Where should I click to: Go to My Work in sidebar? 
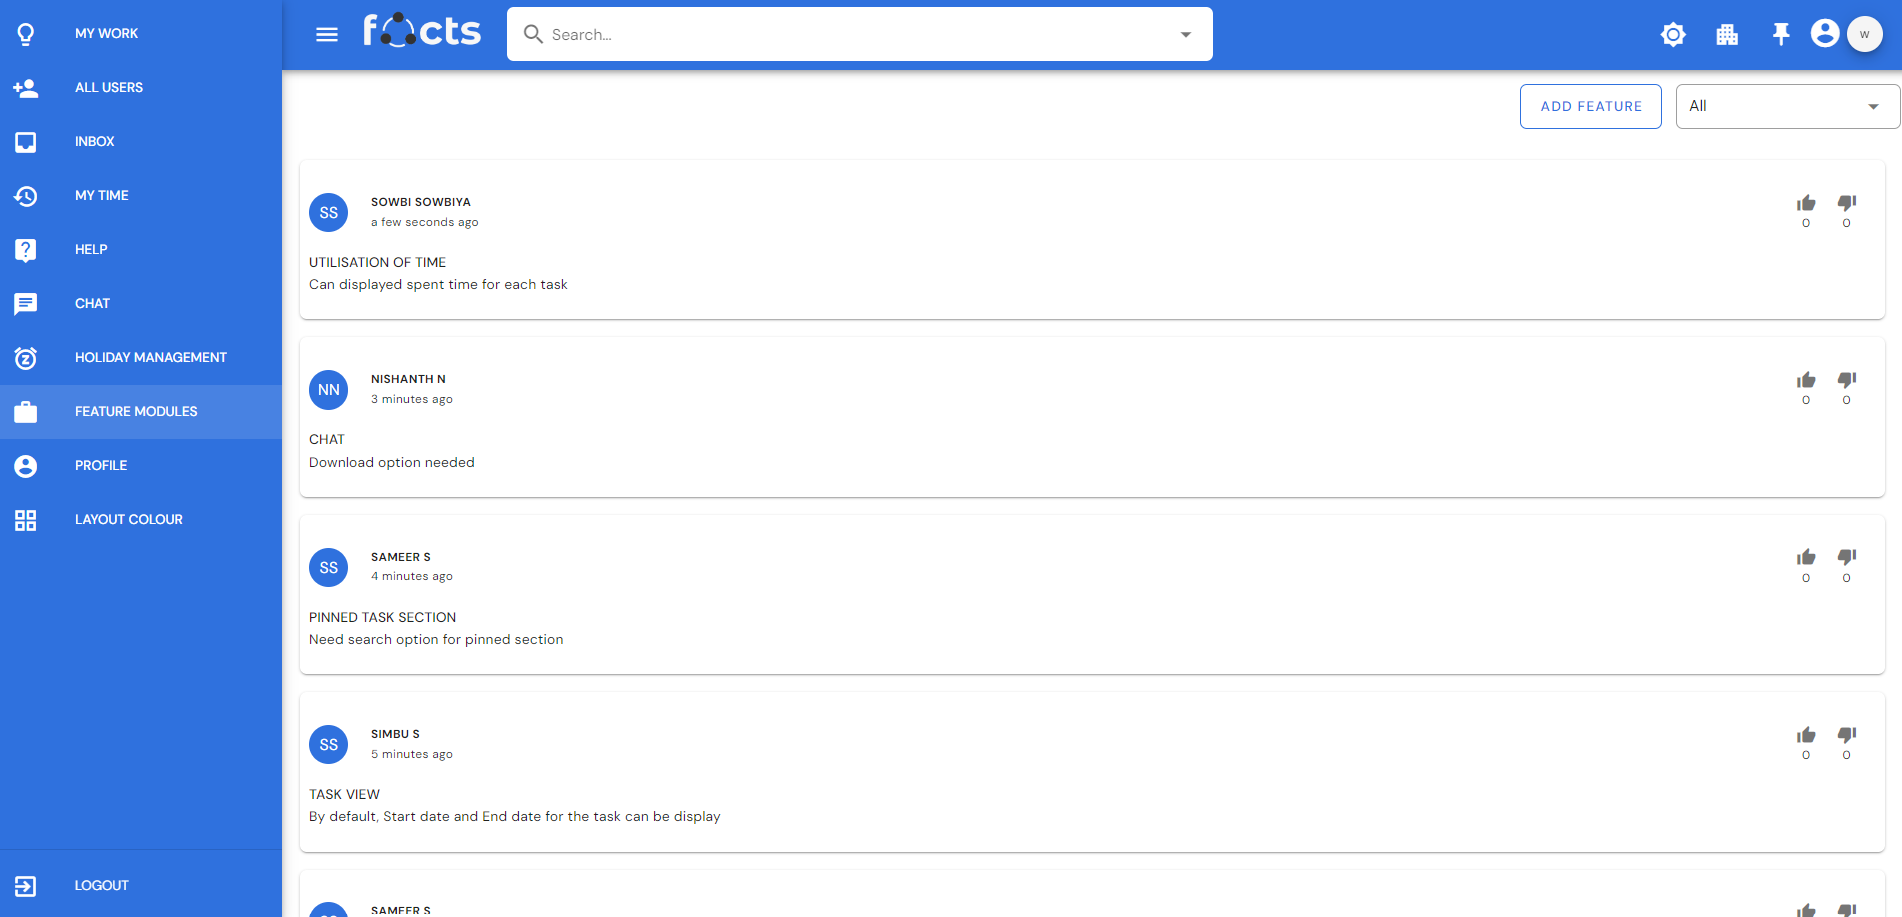(106, 34)
